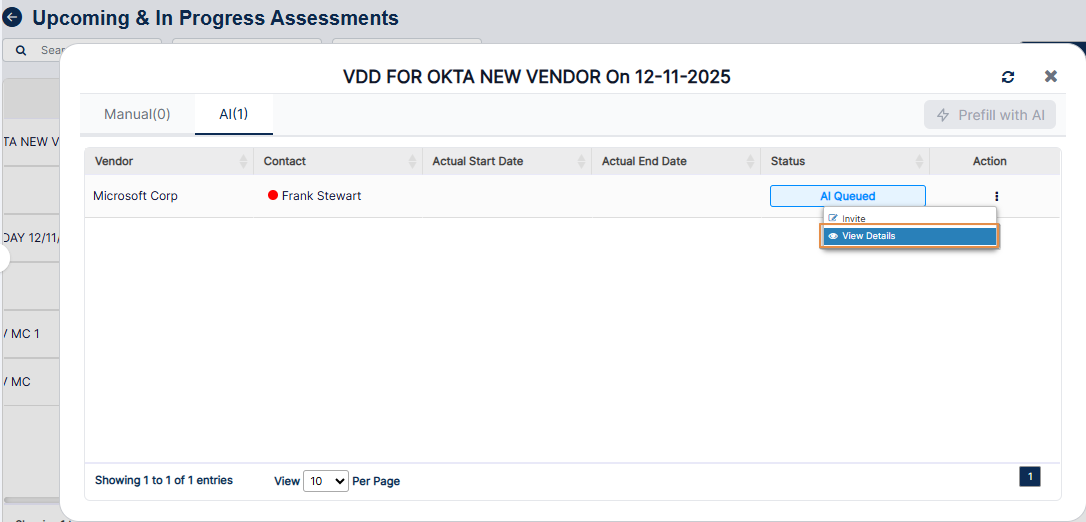The height and width of the screenshot is (522, 1086).
Task: Click the AI Queued status badge
Action: [x=848, y=196]
